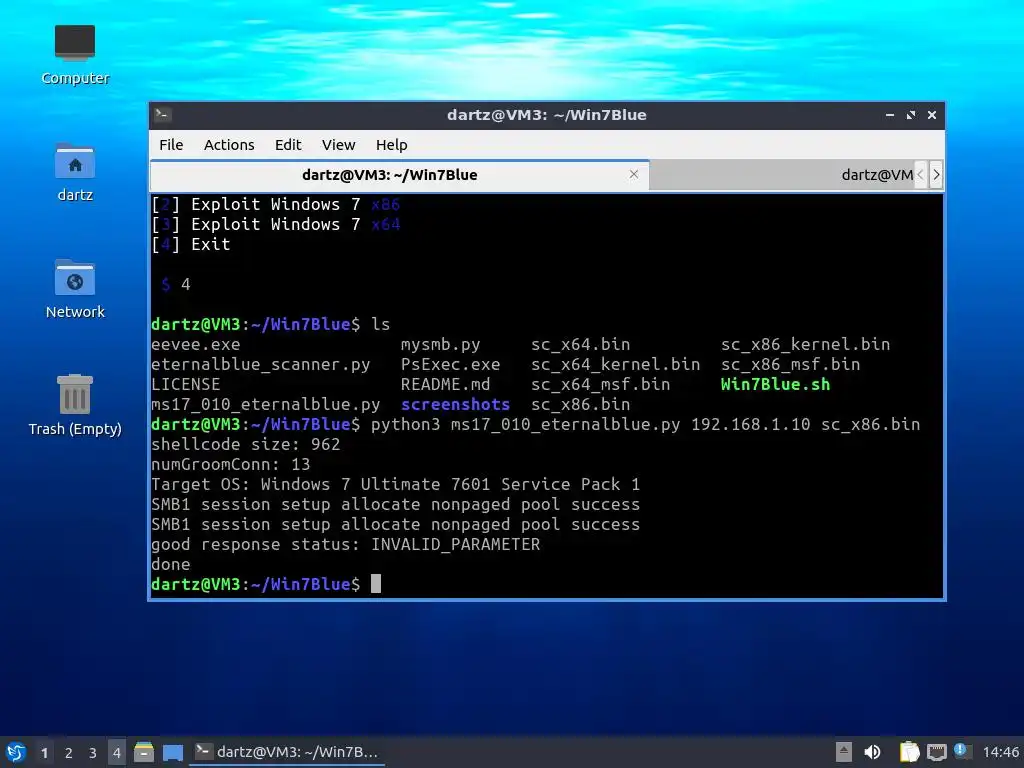Open the Trash (Empty) desktop icon
Screen dimensions: 1024x768
74,405
